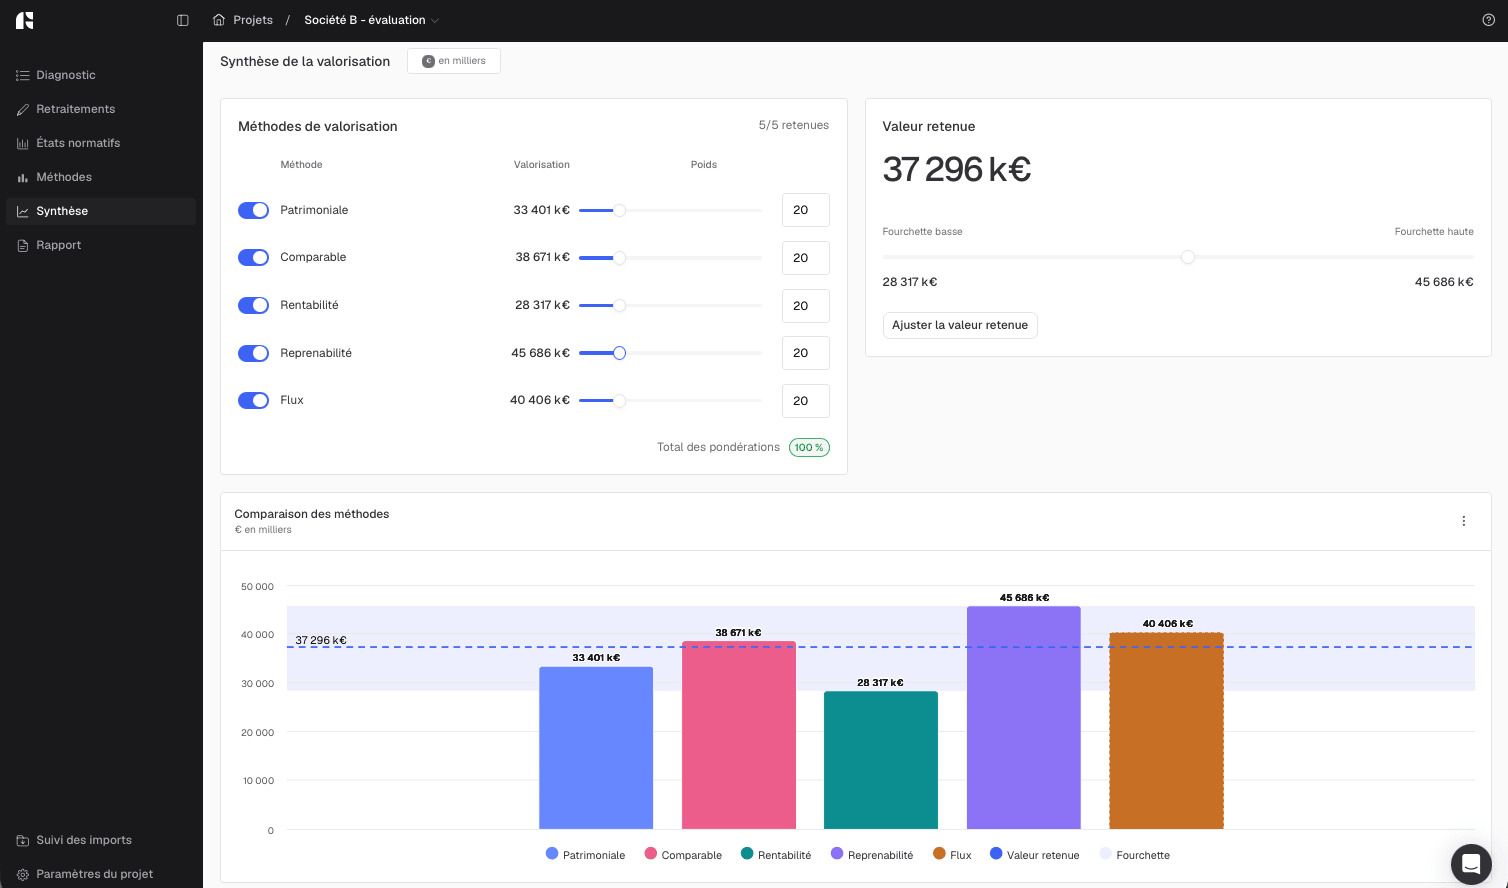Disable the Reprenabilité method switch
The height and width of the screenshot is (888, 1508).
coord(254,353)
